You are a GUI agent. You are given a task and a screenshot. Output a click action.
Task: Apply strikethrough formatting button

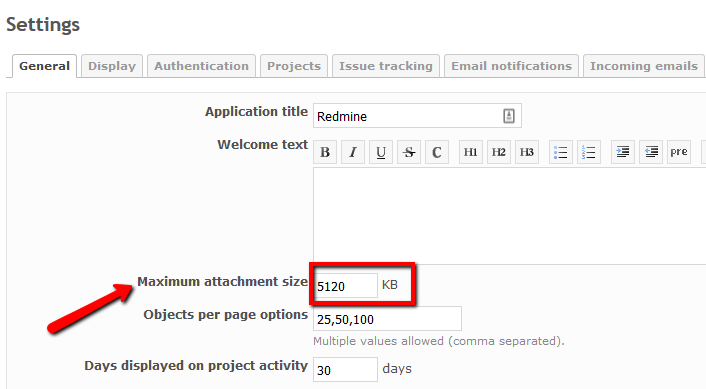(x=409, y=152)
